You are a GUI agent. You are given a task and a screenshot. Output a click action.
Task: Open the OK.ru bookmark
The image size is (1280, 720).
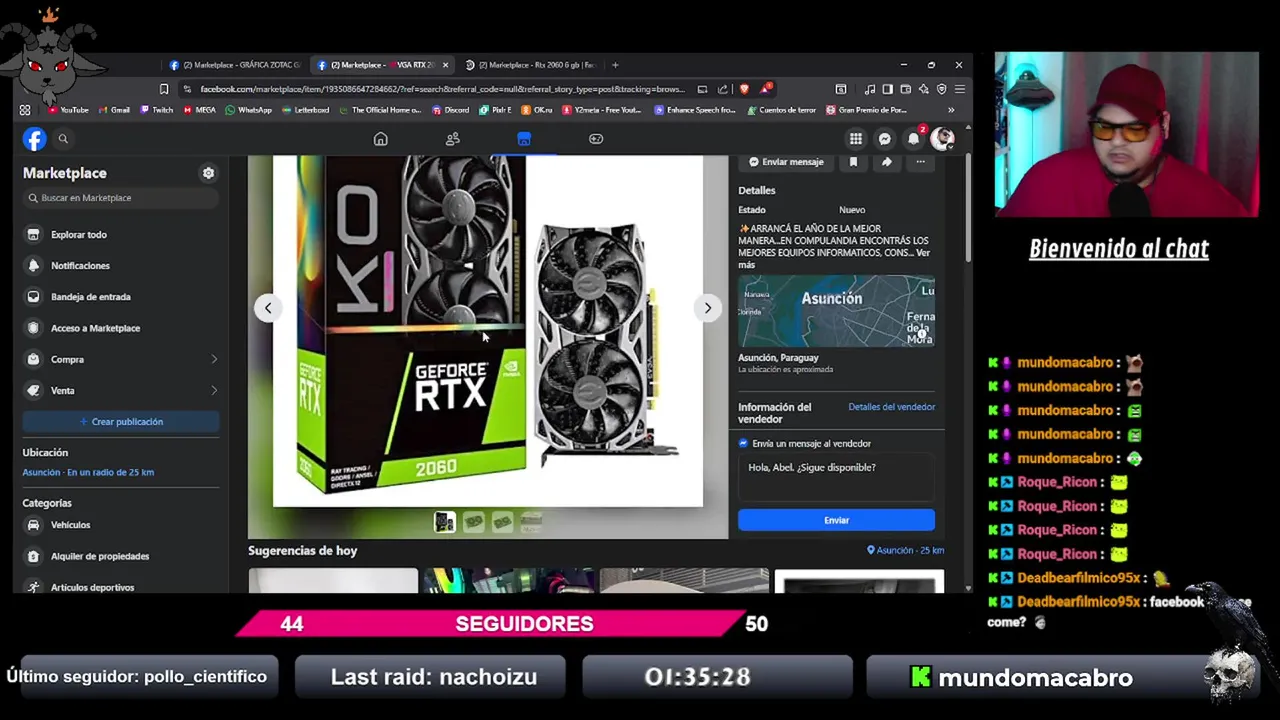[537, 110]
